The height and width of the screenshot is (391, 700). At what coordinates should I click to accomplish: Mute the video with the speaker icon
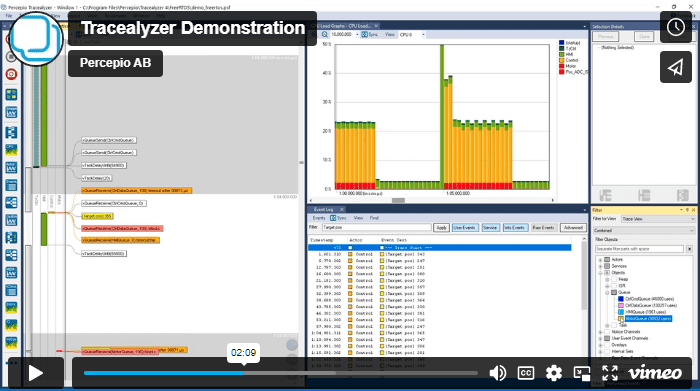click(x=498, y=373)
